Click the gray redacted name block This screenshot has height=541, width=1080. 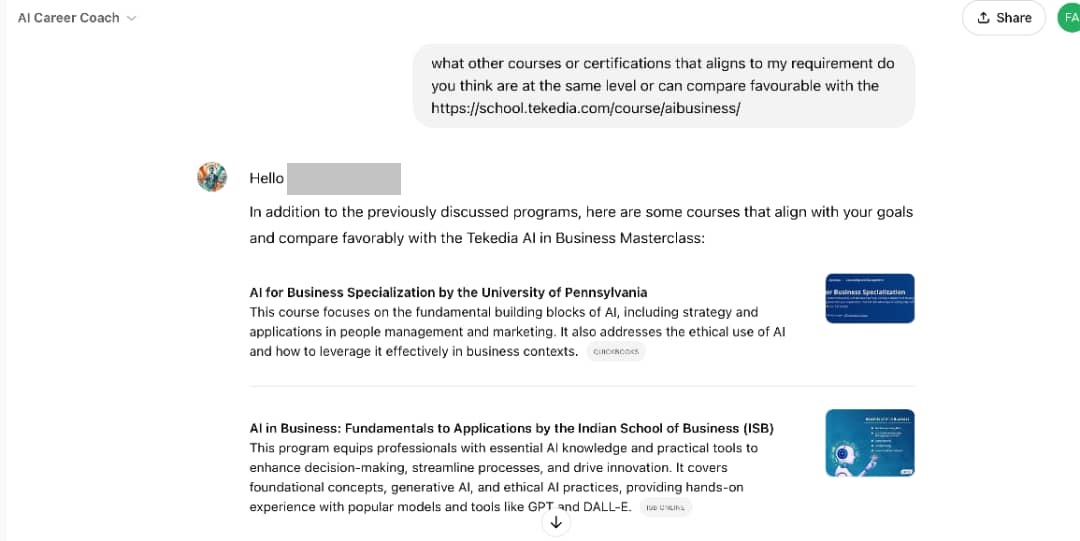(343, 178)
